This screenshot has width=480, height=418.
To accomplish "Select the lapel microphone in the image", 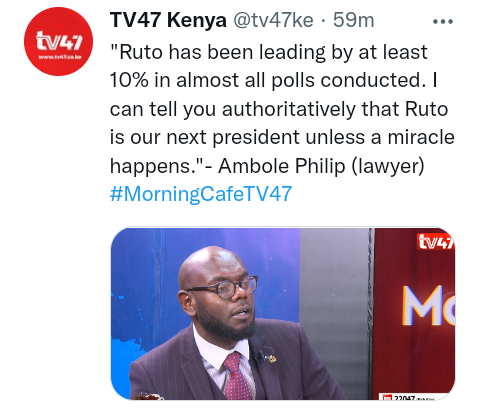I will coord(260,357).
